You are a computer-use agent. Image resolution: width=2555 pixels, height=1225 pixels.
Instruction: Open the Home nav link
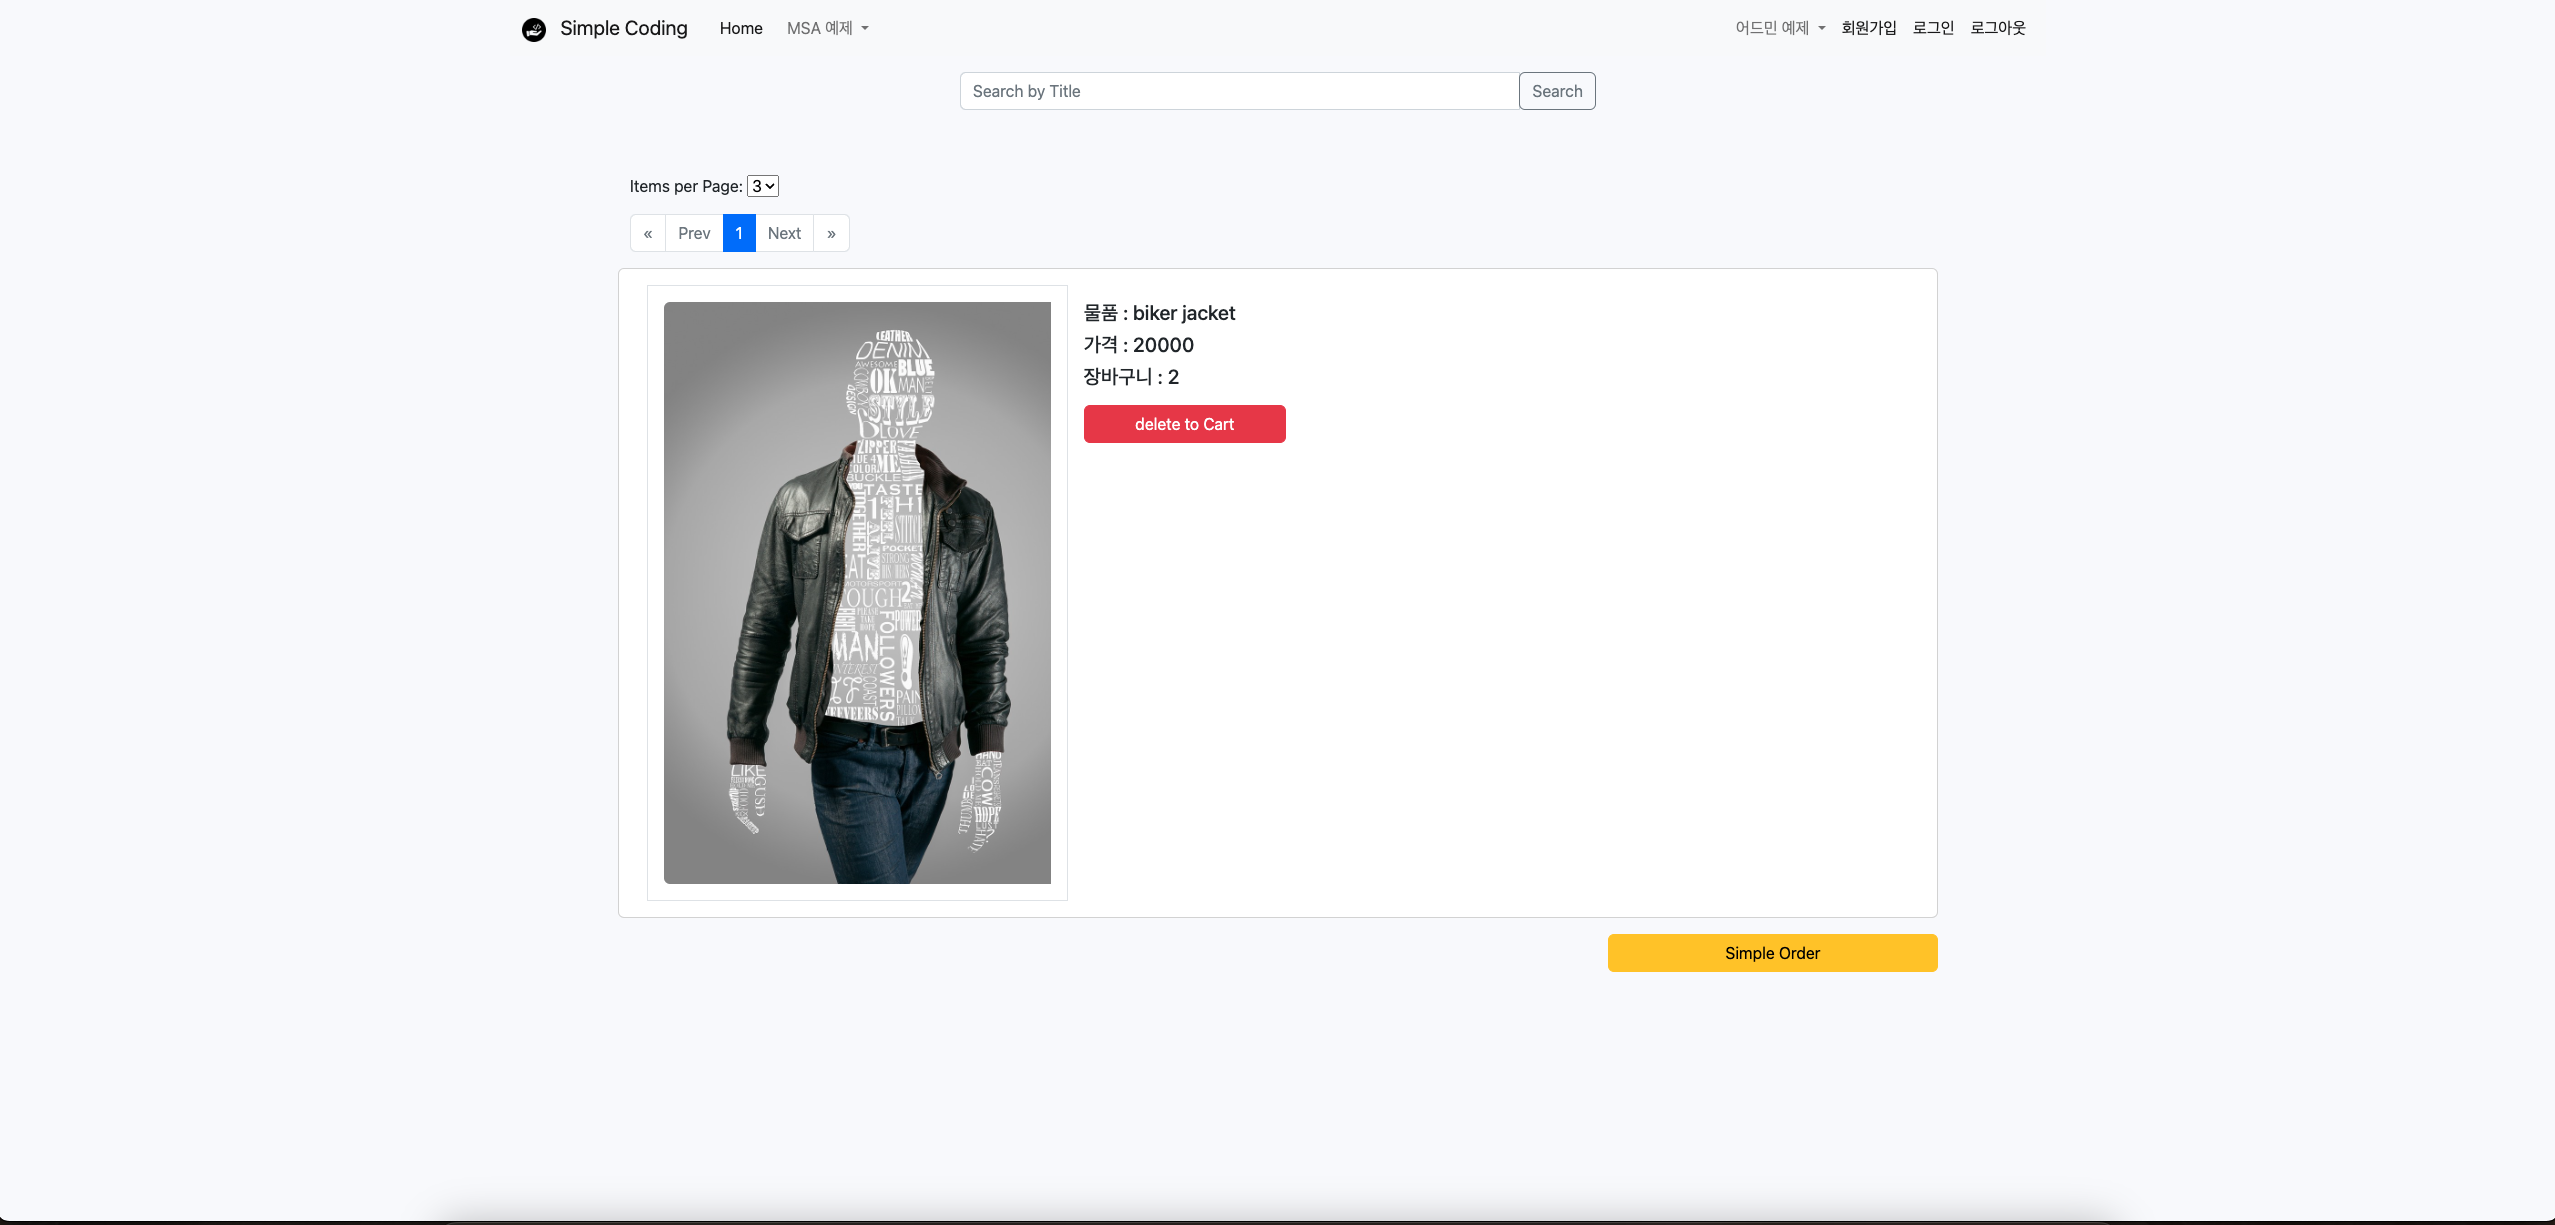pyautogui.click(x=741, y=28)
